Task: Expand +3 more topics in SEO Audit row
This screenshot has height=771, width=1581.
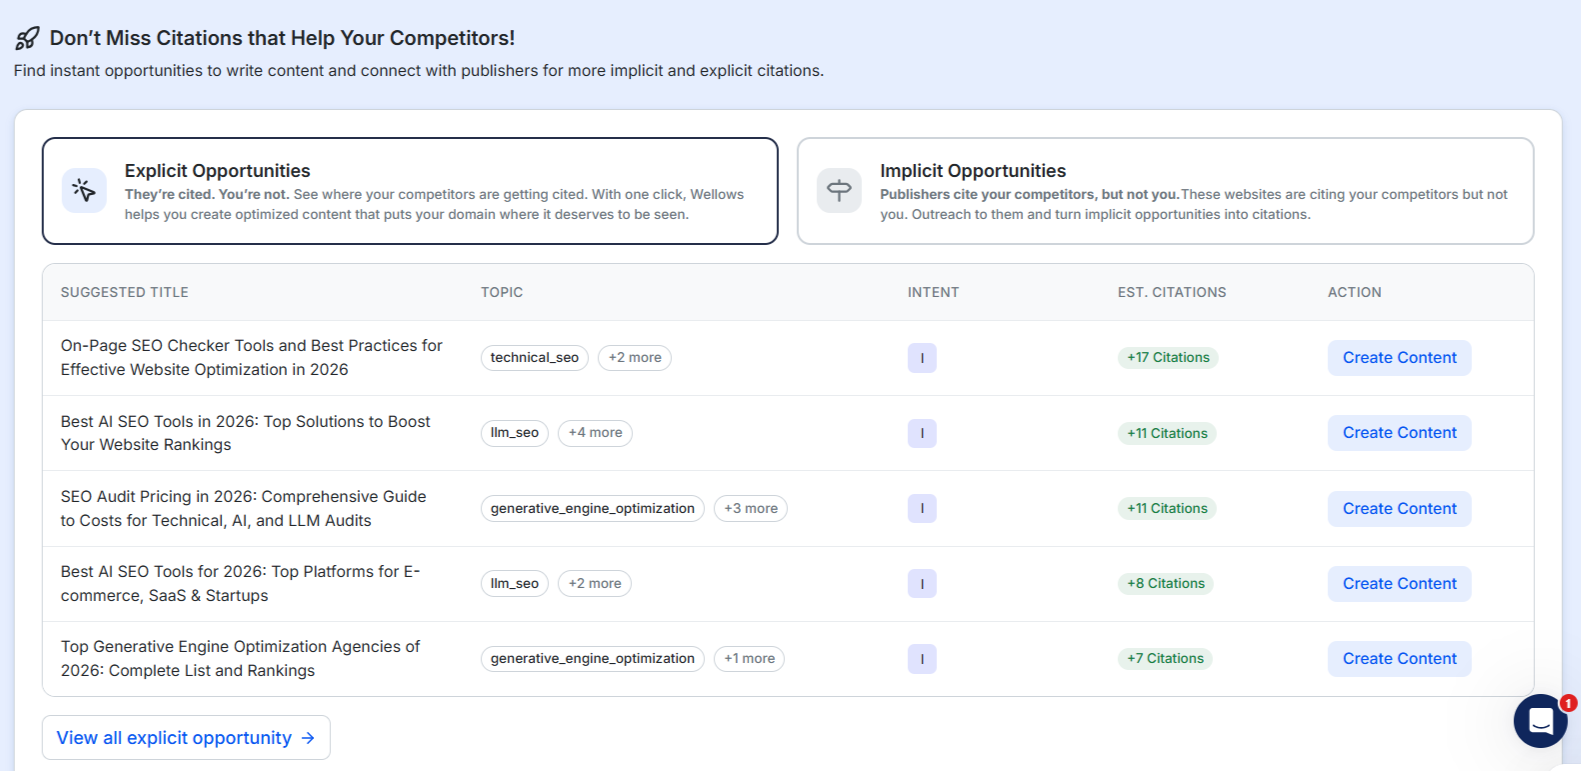Action: pos(750,509)
